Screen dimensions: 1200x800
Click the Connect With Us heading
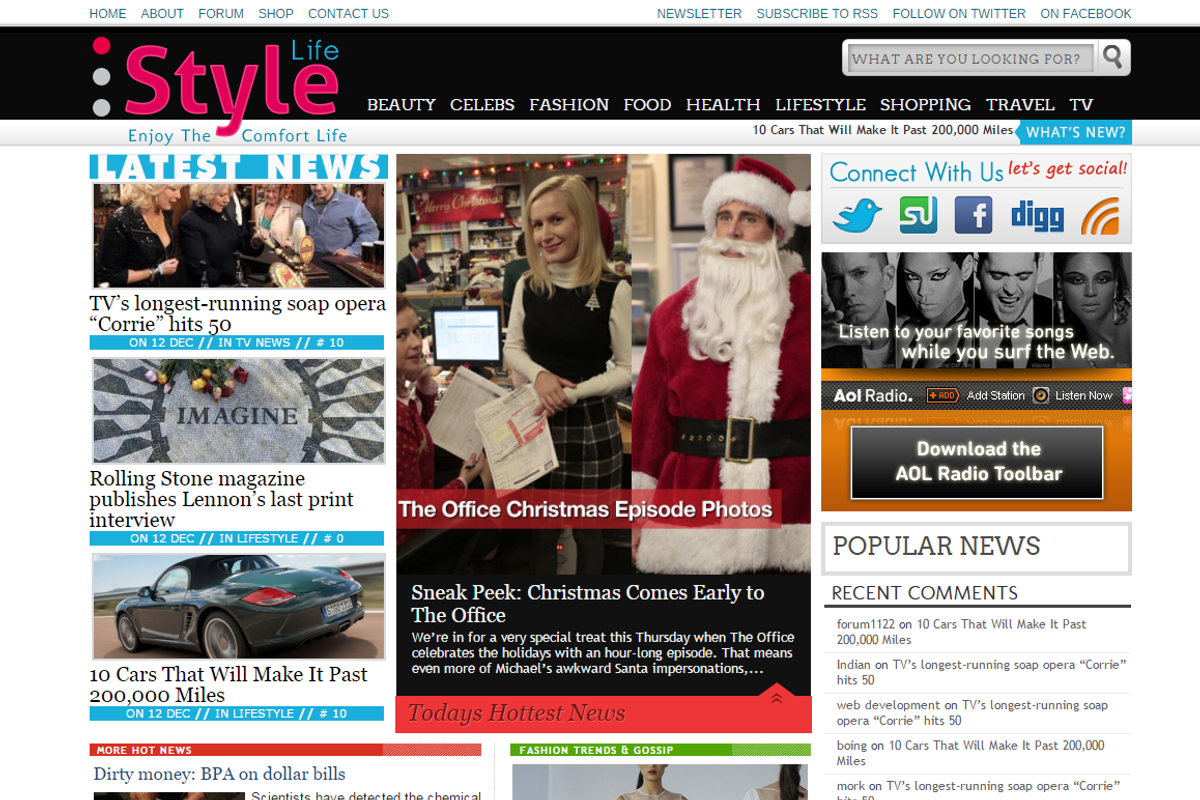[916, 172]
